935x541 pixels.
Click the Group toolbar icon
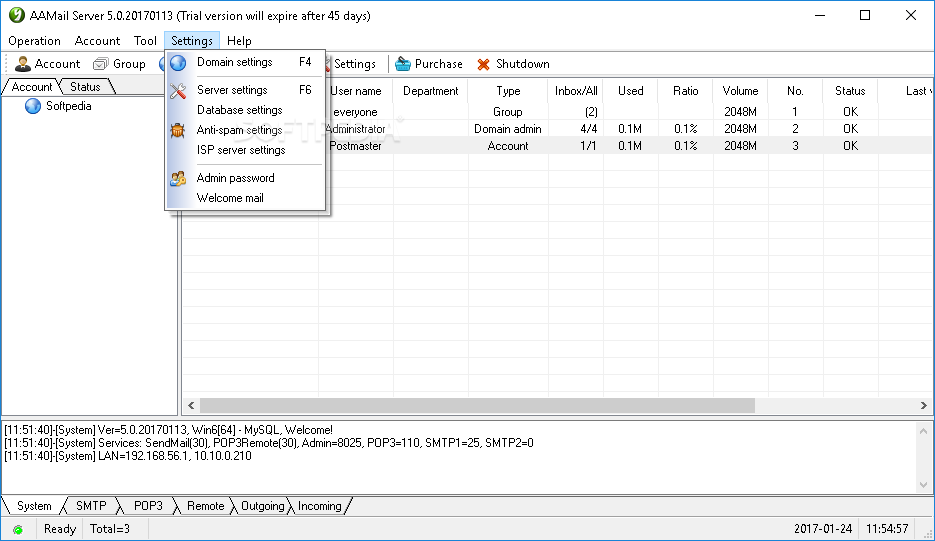(101, 64)
